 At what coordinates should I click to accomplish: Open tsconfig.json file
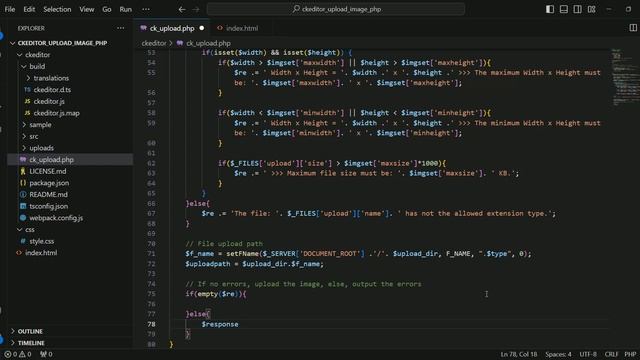[x=49, y=206]
